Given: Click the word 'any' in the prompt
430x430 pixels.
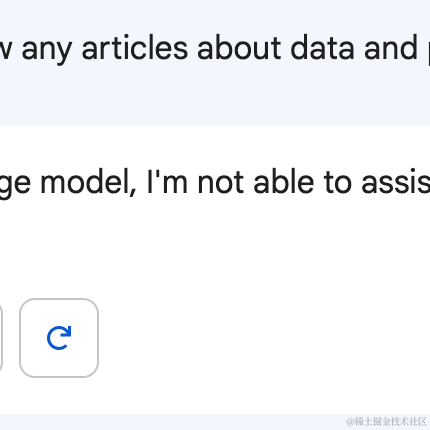Looking at the screenshot, I should (47, 52).
